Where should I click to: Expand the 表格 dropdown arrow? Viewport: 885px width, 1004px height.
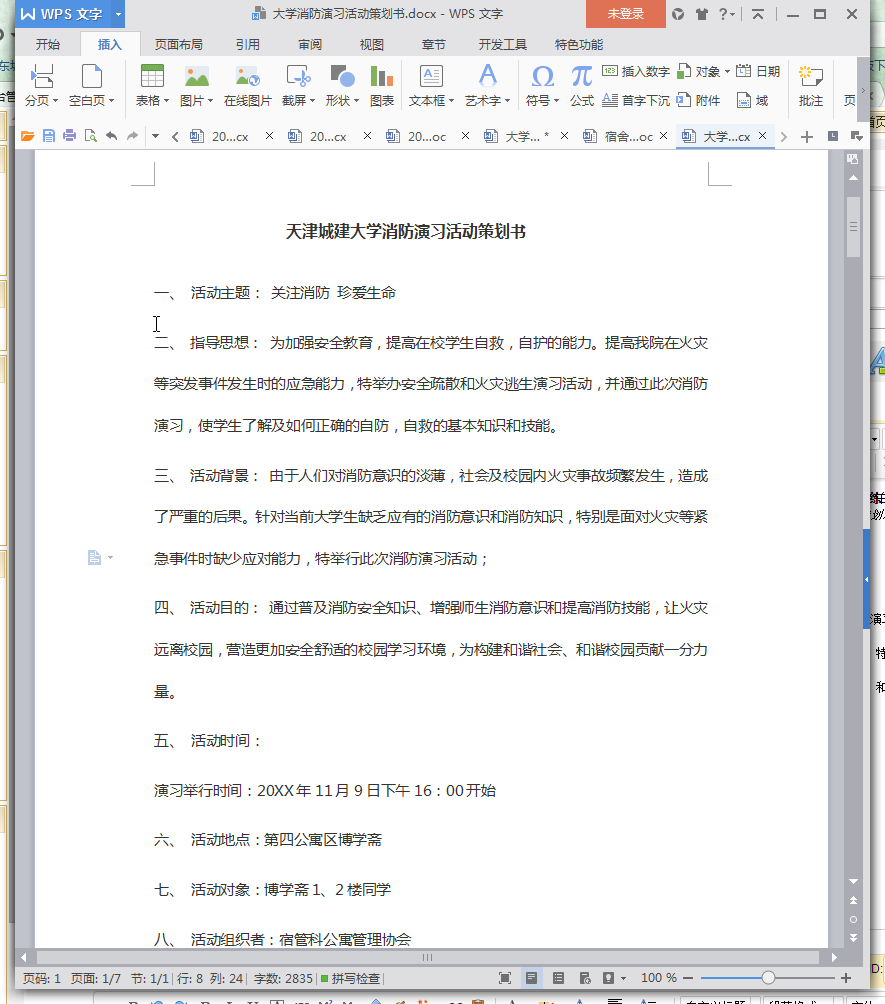[x=166, y=101]
